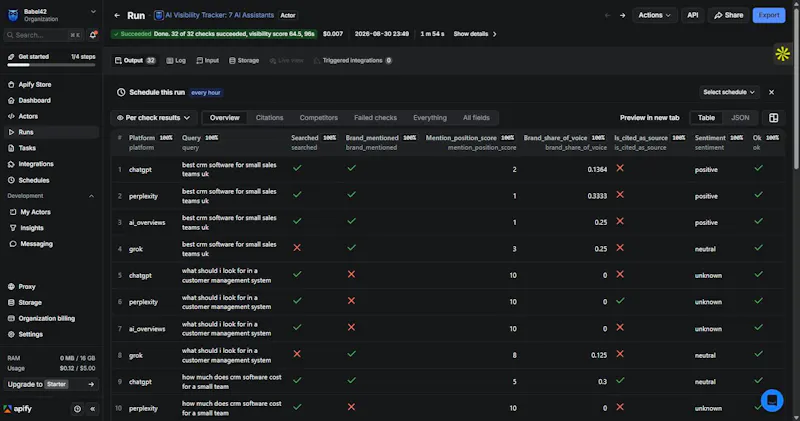Open the Output tab

pos(135,60)
